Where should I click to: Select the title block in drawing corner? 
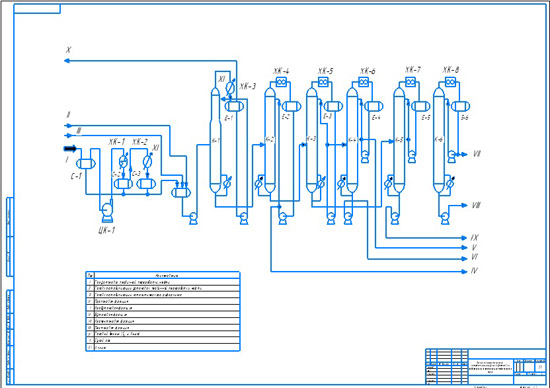(486, 367)
